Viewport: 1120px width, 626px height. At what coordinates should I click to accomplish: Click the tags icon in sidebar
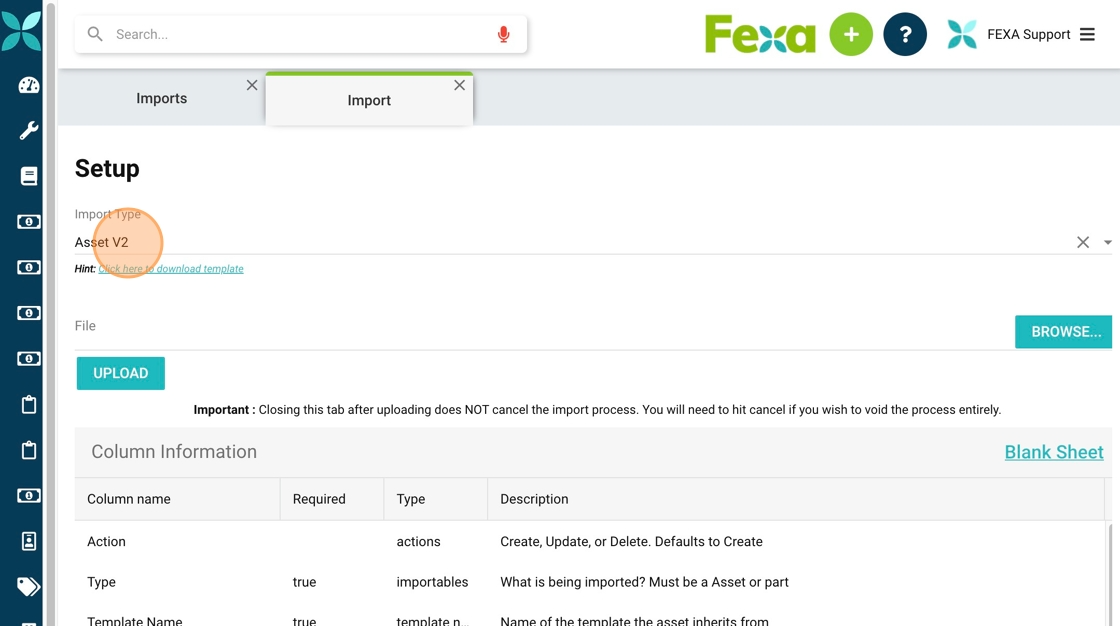(28, 586)
